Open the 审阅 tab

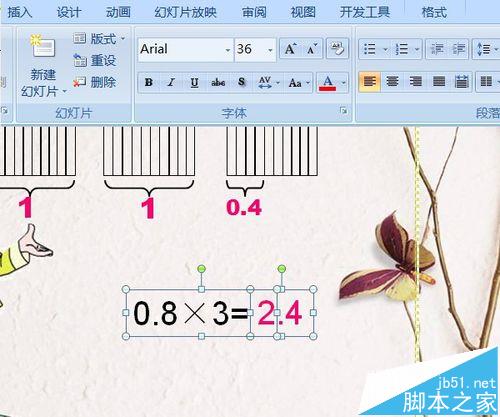(254, 12)
